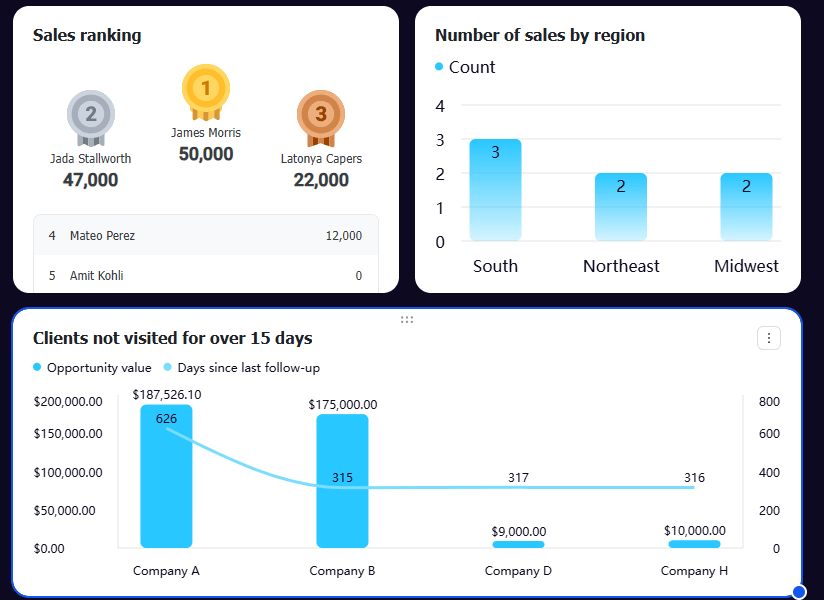The image size is (824, 600).
Task: Click the Company B opportunity bar
Action: coord(342,481)
